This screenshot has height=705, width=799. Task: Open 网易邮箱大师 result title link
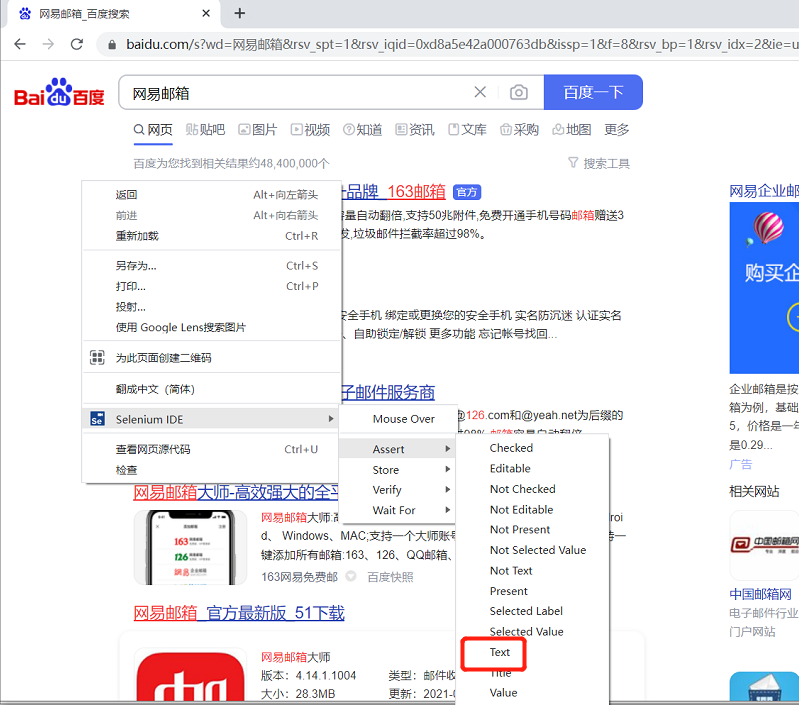point(236,492)
